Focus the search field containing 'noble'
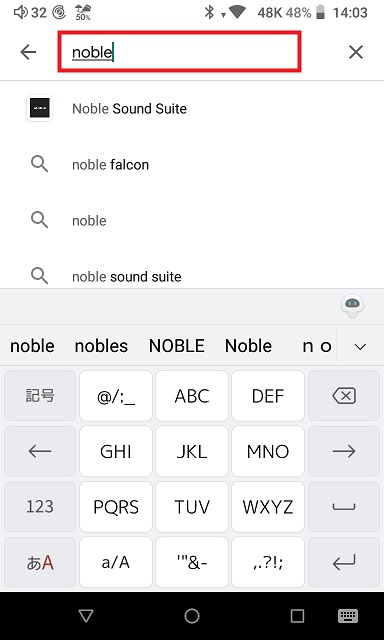 click(180, 52)
